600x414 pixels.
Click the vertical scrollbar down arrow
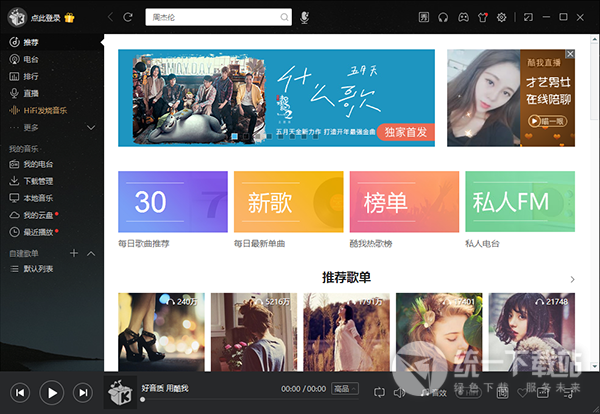[595, 366]
